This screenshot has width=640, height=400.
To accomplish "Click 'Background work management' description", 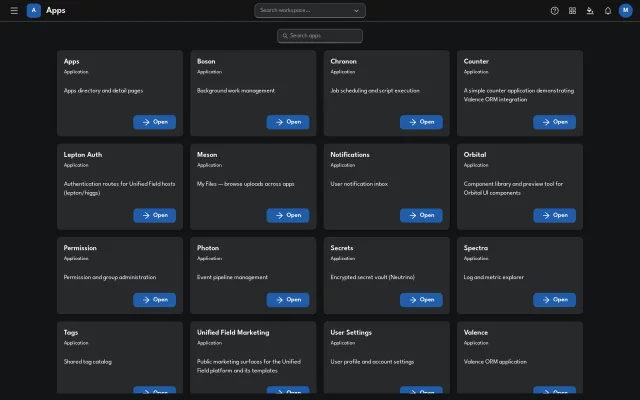I will 236,91.
